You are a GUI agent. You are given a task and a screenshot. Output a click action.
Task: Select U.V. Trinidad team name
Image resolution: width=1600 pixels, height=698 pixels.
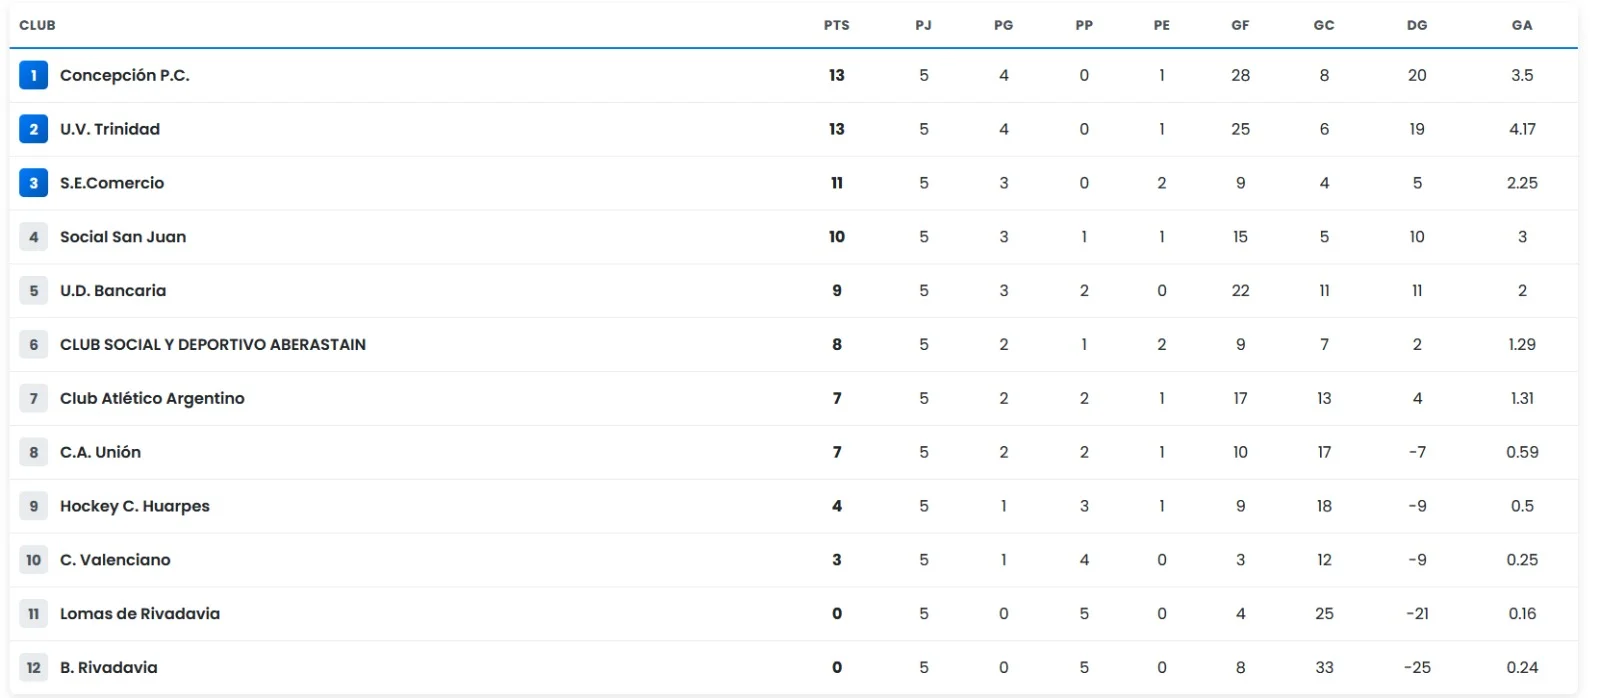coord(110,129)
